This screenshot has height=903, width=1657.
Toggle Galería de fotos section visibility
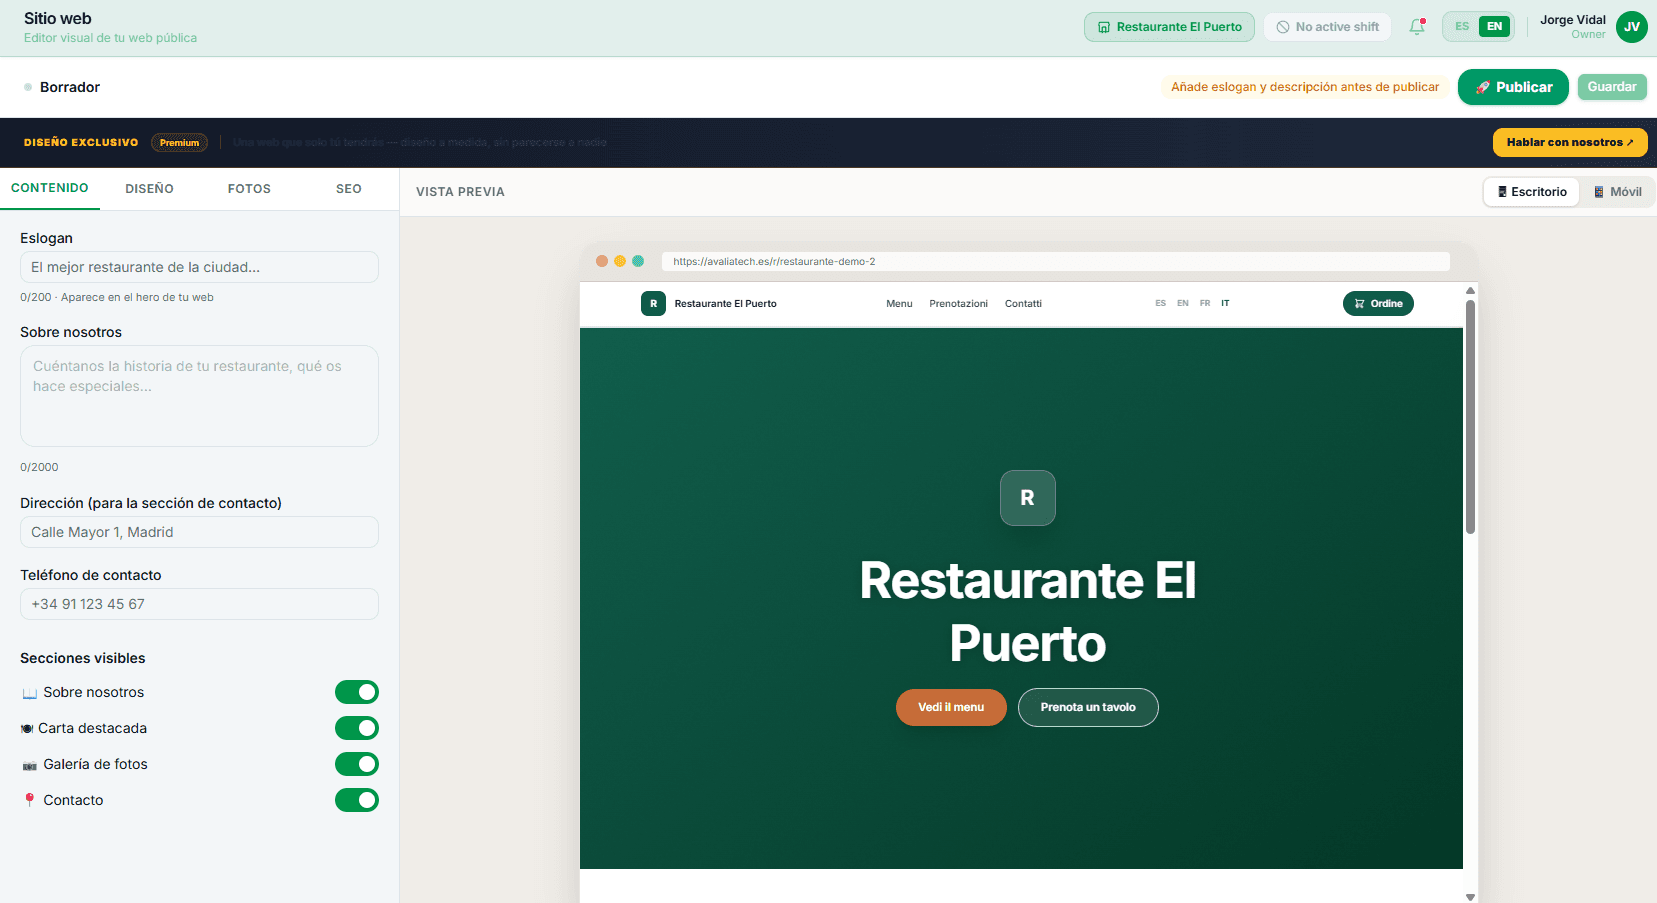(x=357, y=764)
